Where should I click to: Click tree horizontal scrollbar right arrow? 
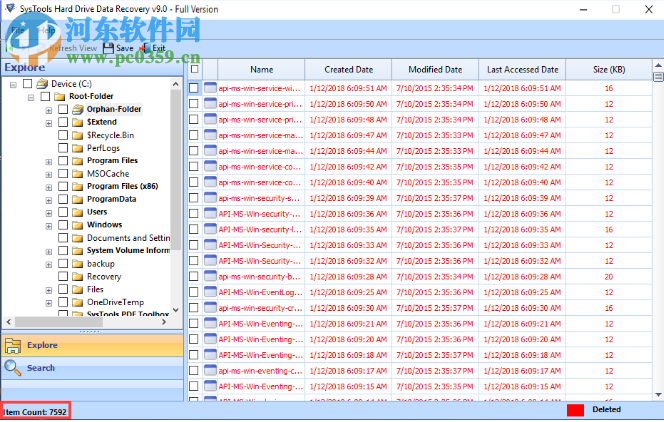tap(164, 322)
